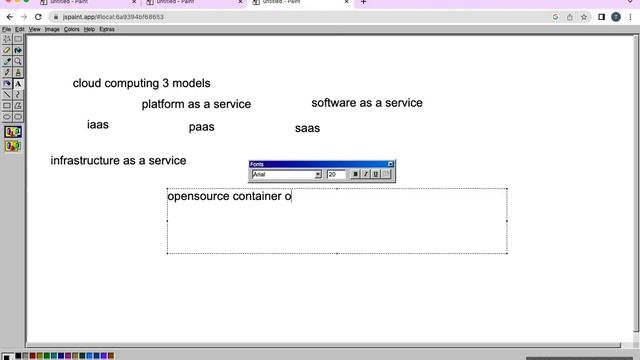Image resolution: width=640 pixels, height=360 pixels.
Task: Toggle Underline in the Fonts box
Action: 376,174
